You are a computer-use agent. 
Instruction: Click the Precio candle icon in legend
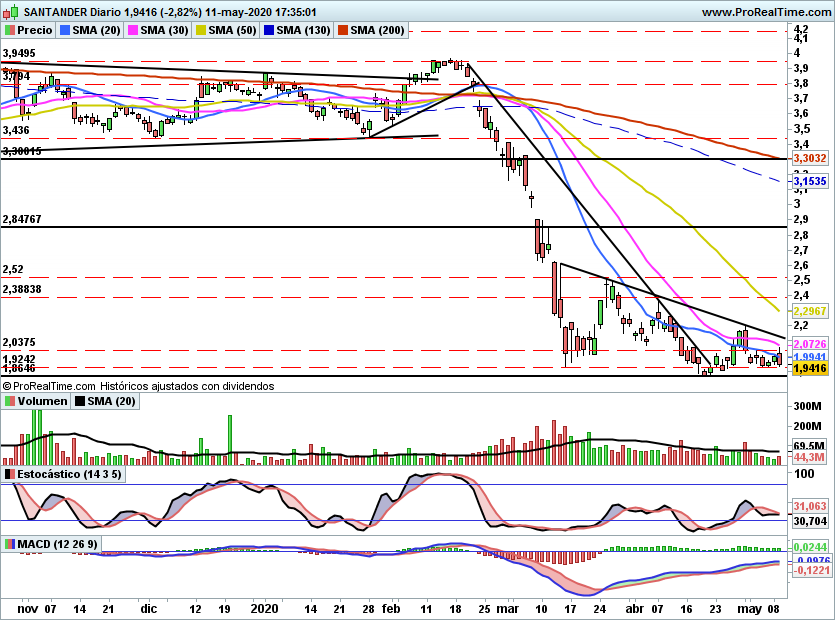(x=11, y=31)
